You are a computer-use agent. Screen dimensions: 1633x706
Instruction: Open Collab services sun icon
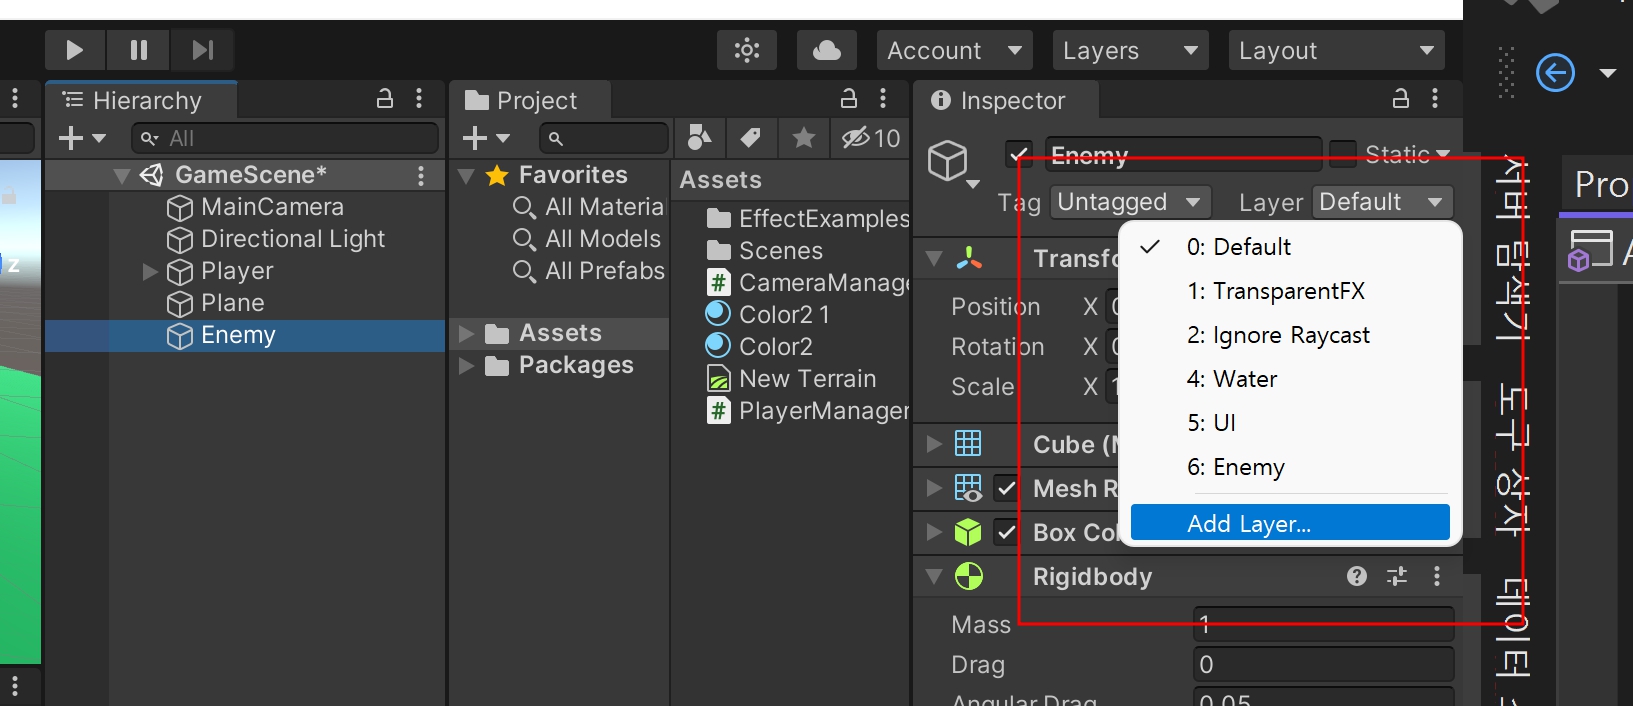pos(747,50)
